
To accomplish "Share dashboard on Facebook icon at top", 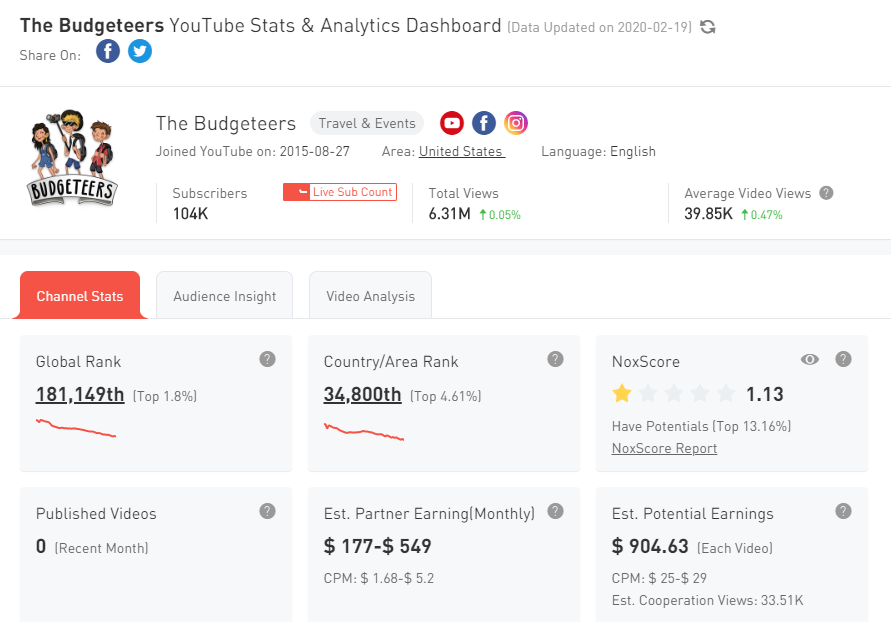I will click(x=108, y=51).
